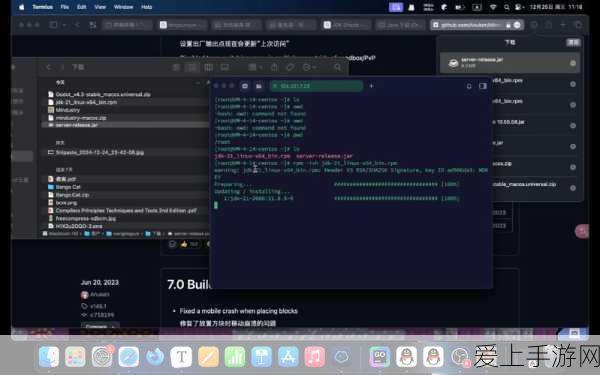Open Launchpad from the Dock
This screenshot has height=375, width=600.
[x=75, y=357]
